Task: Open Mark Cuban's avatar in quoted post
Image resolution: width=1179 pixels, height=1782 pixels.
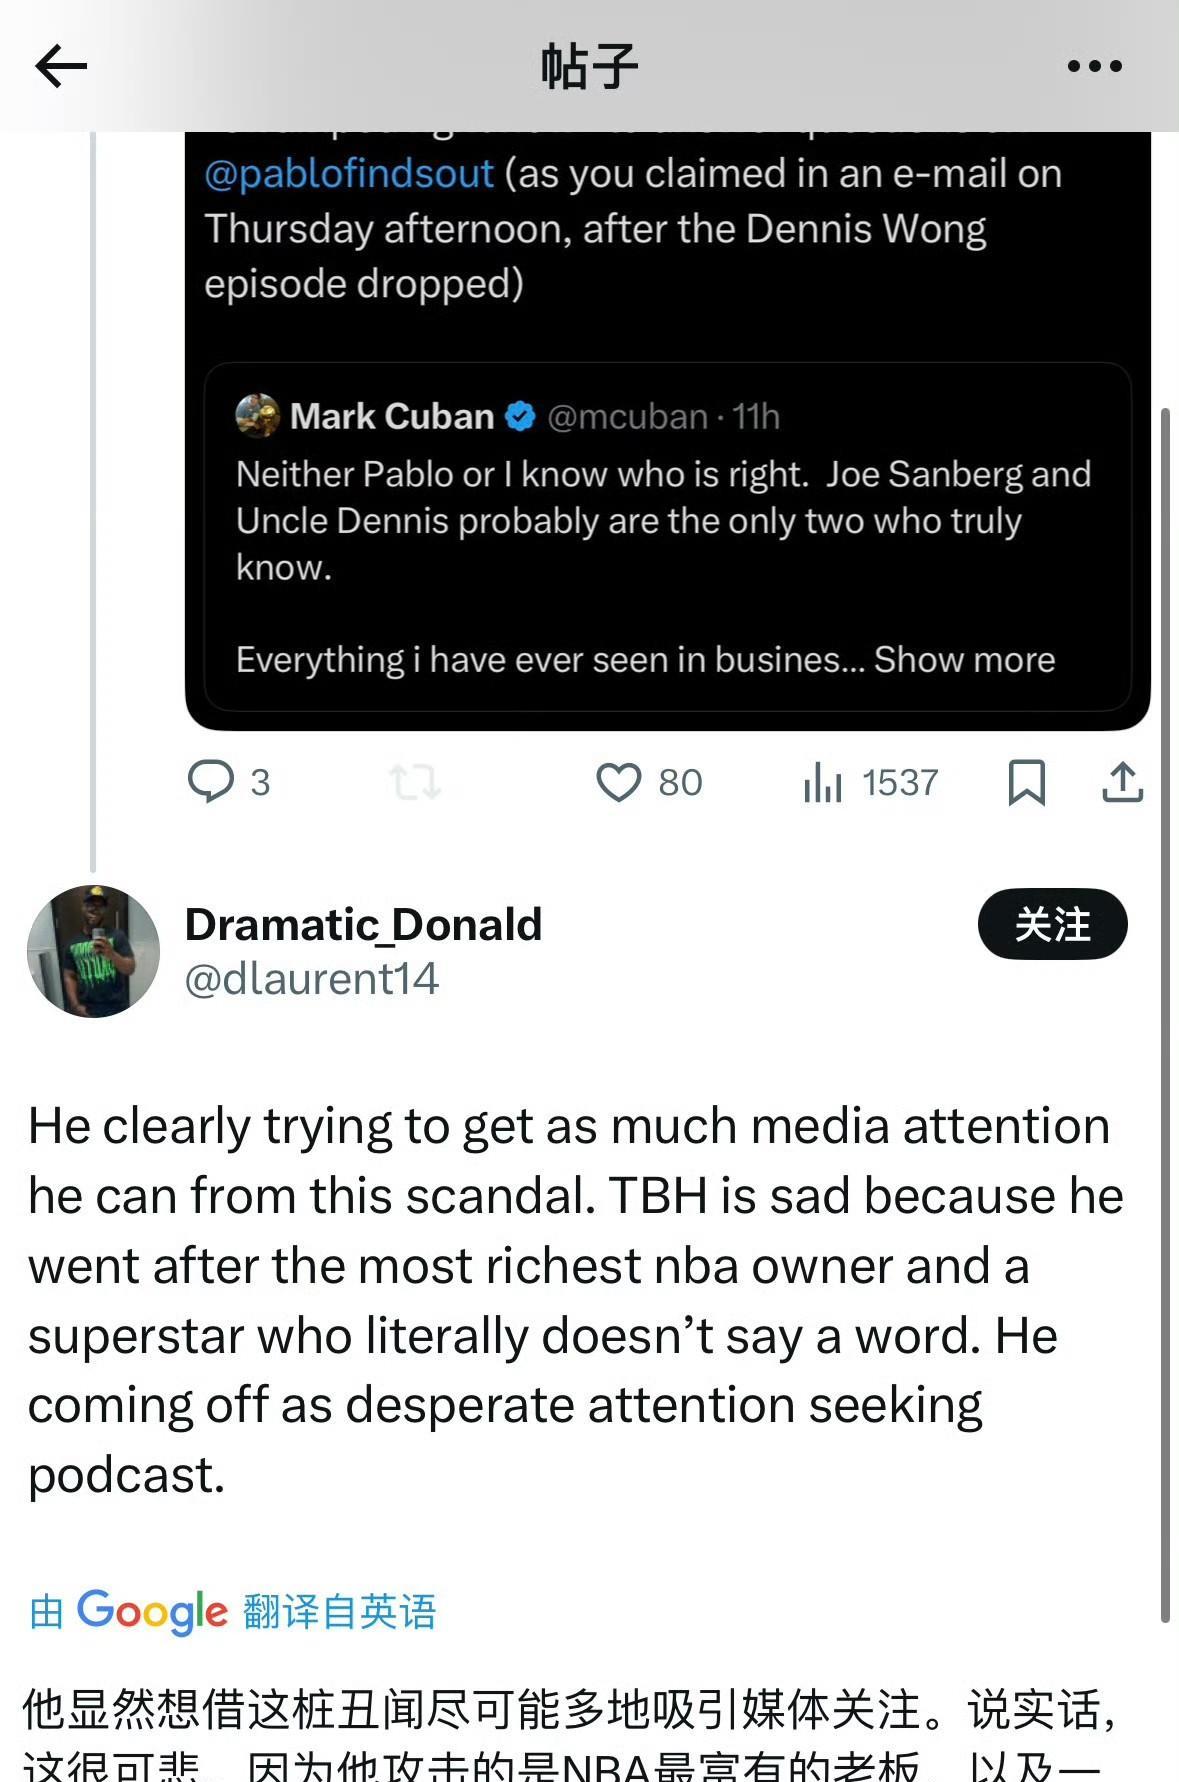Action: [x=258, y=416]
